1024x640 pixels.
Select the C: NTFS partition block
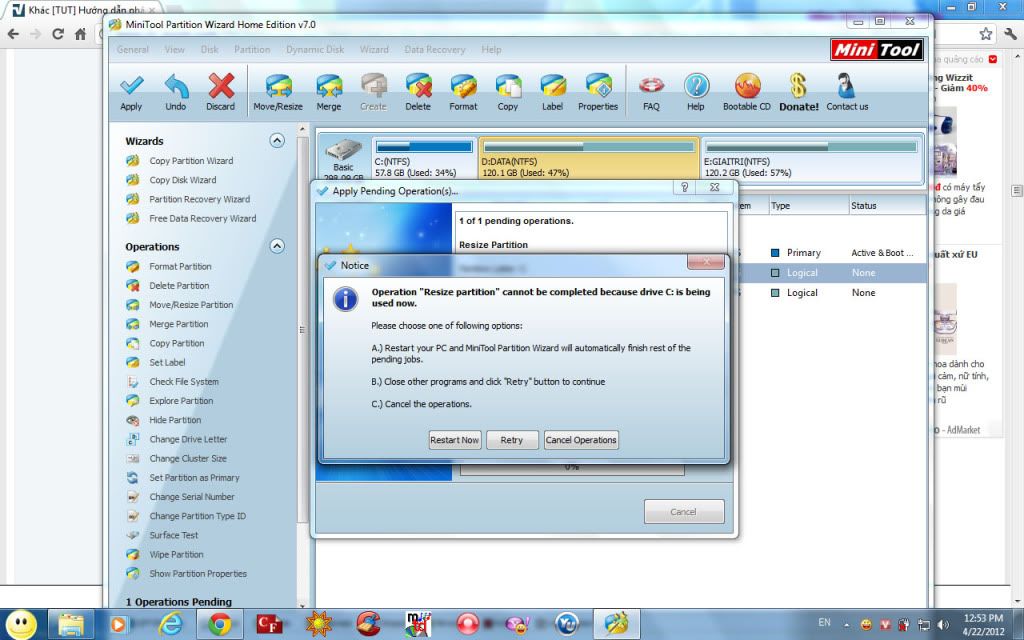click(424, 158)
